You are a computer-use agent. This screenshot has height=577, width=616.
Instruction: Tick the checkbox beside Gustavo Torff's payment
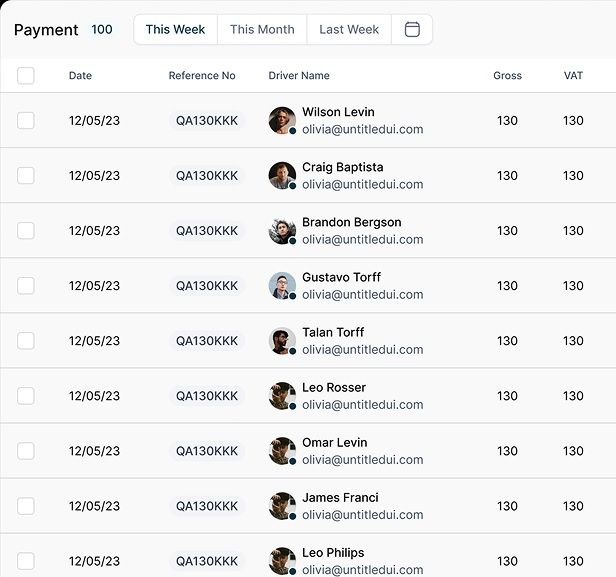coord(26,286)
